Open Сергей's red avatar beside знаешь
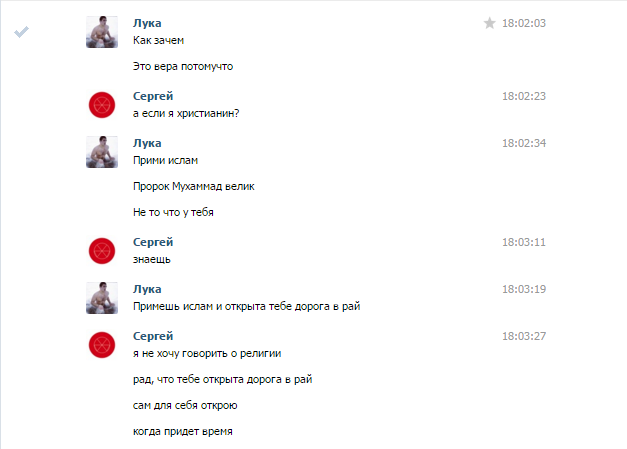The image size is (627, 449). pos(102,251)
